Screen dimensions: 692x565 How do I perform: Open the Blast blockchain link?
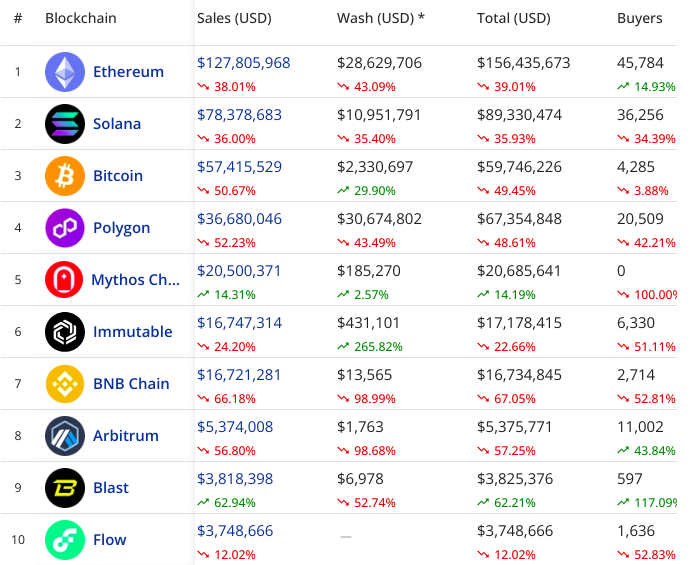click(x=111, y=488)
